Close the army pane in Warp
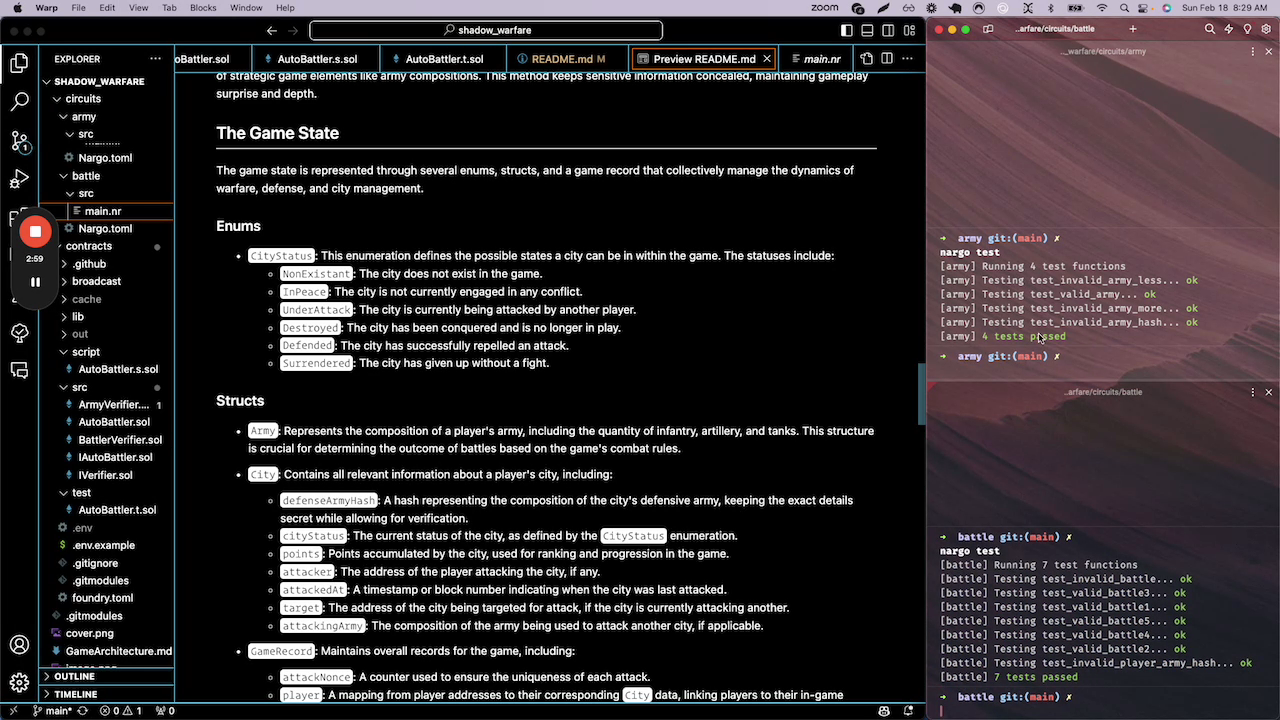 [x=1269, y=52]
